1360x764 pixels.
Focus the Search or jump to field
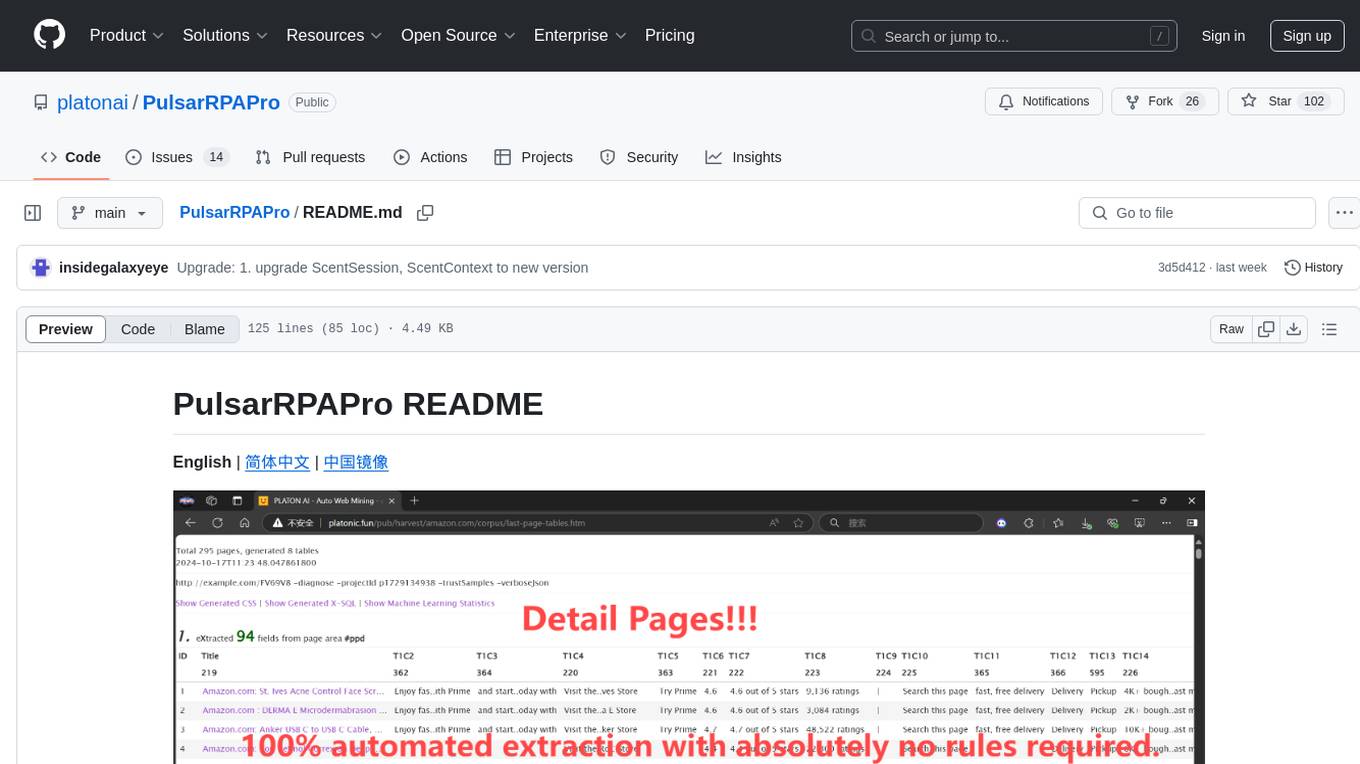(x=1012, y=36)
